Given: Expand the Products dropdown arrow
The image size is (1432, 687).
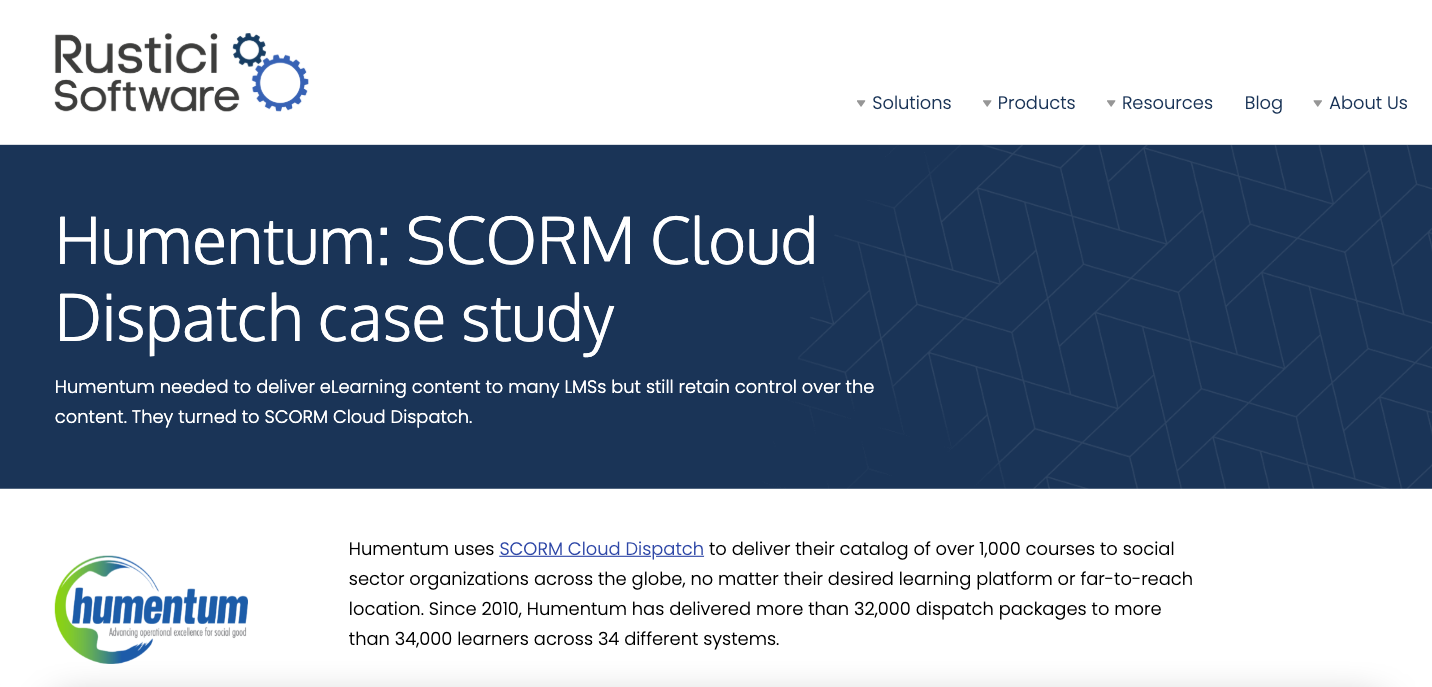Looking at the screenshot, I should coord(987,104).
